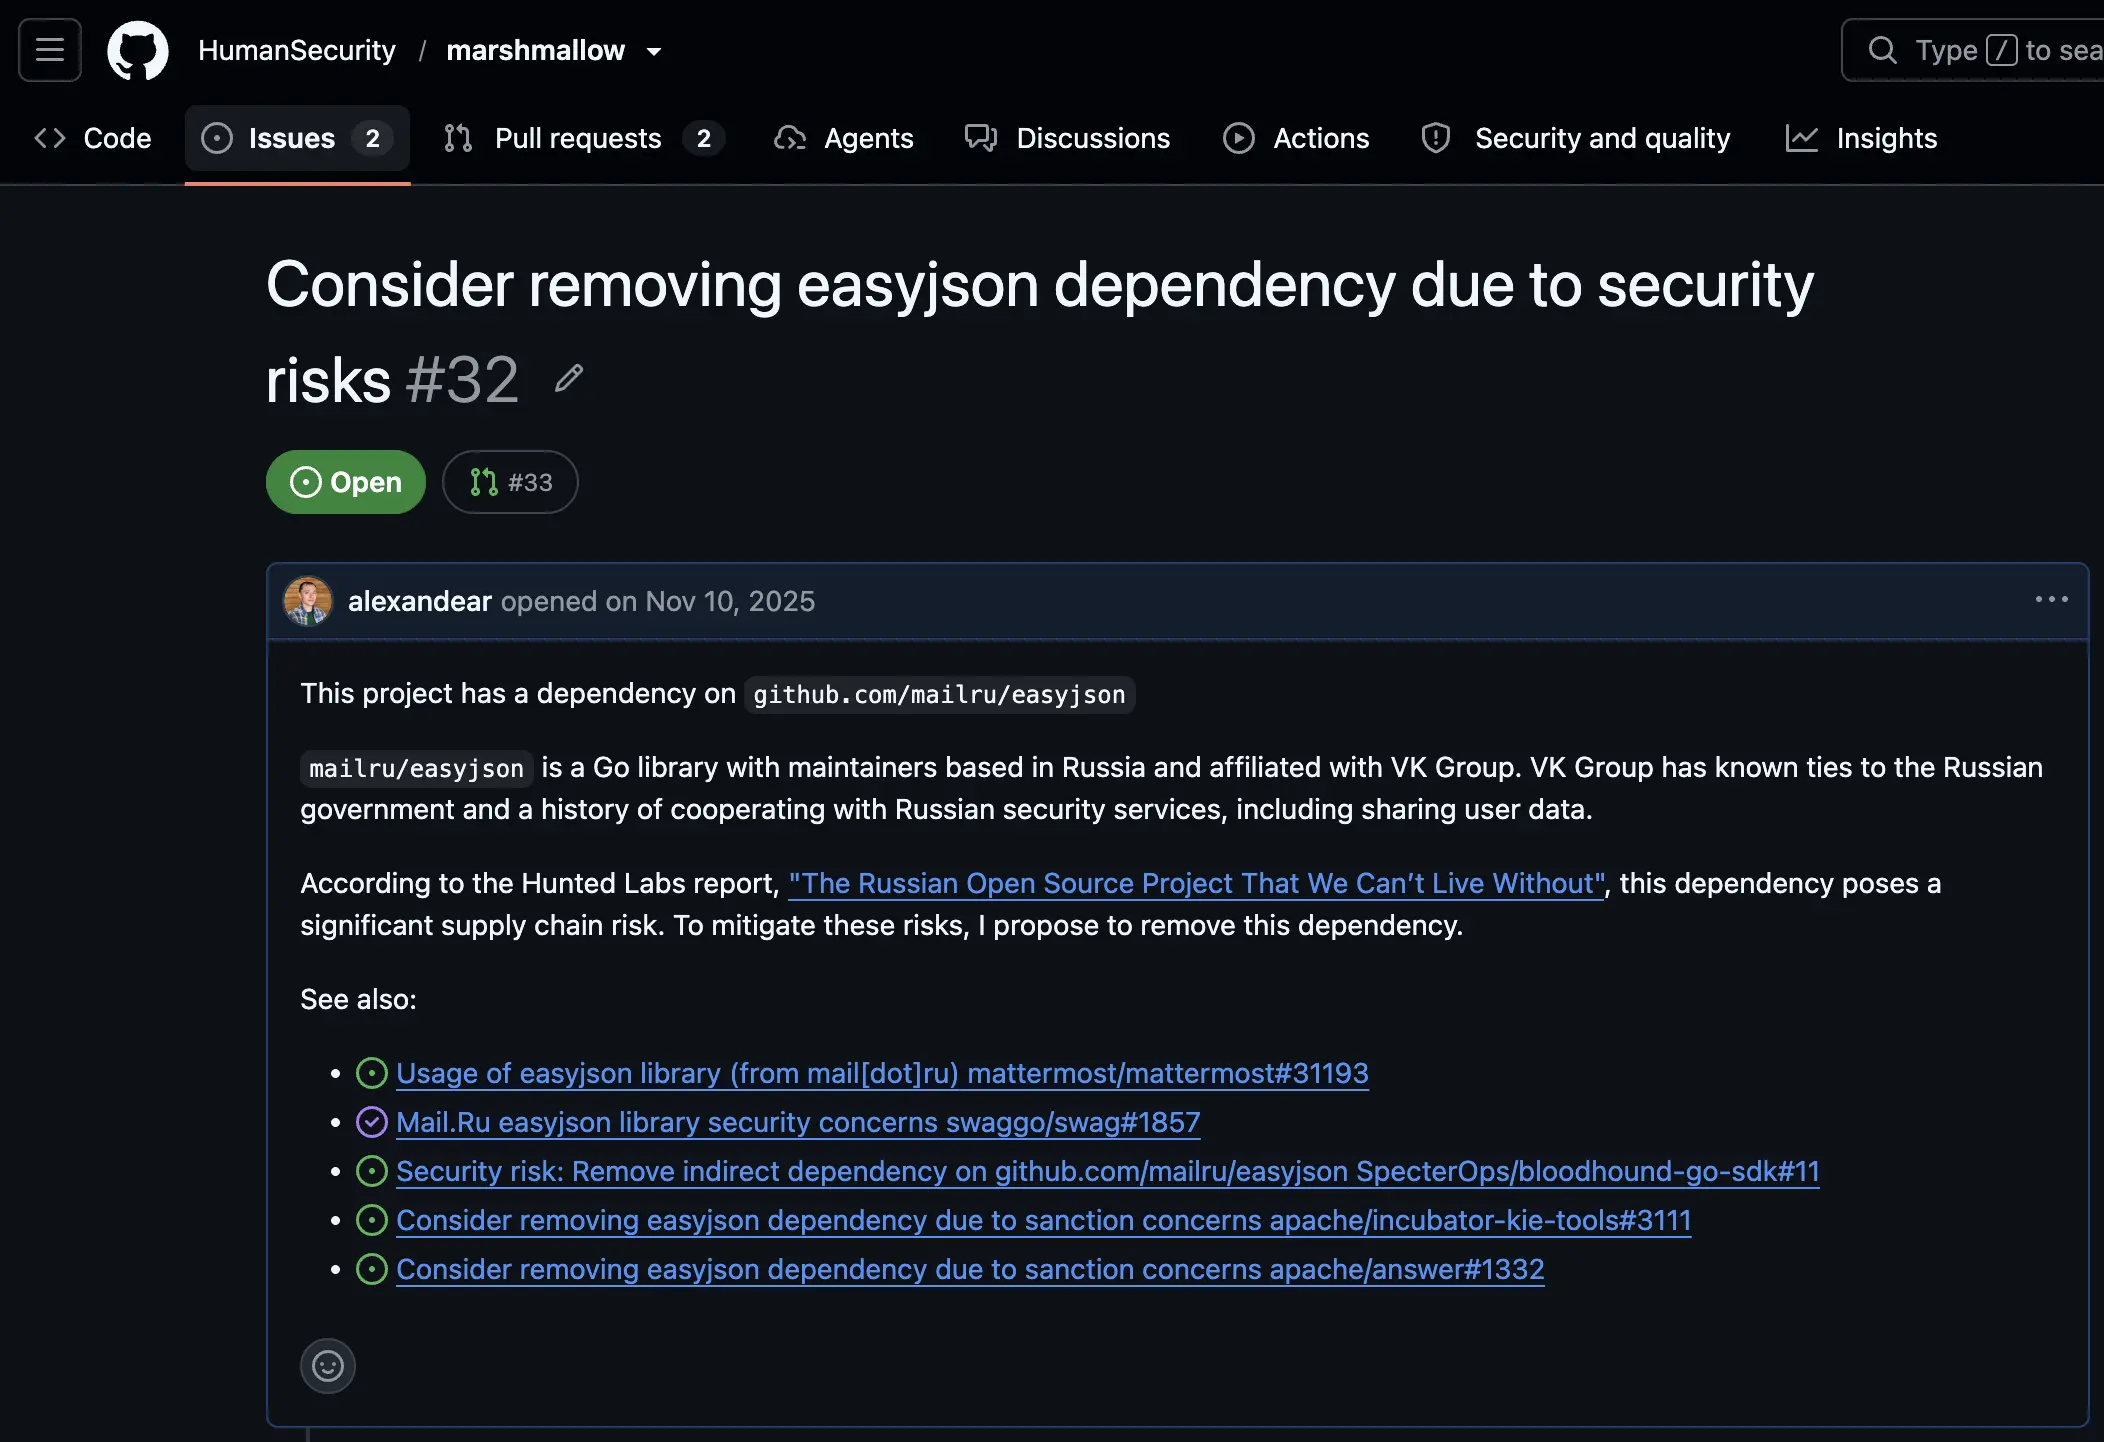This screenshot has height=1442, width=2104.
Task: Open swaggo/swag#1857 issue link
Action: 798,1122
